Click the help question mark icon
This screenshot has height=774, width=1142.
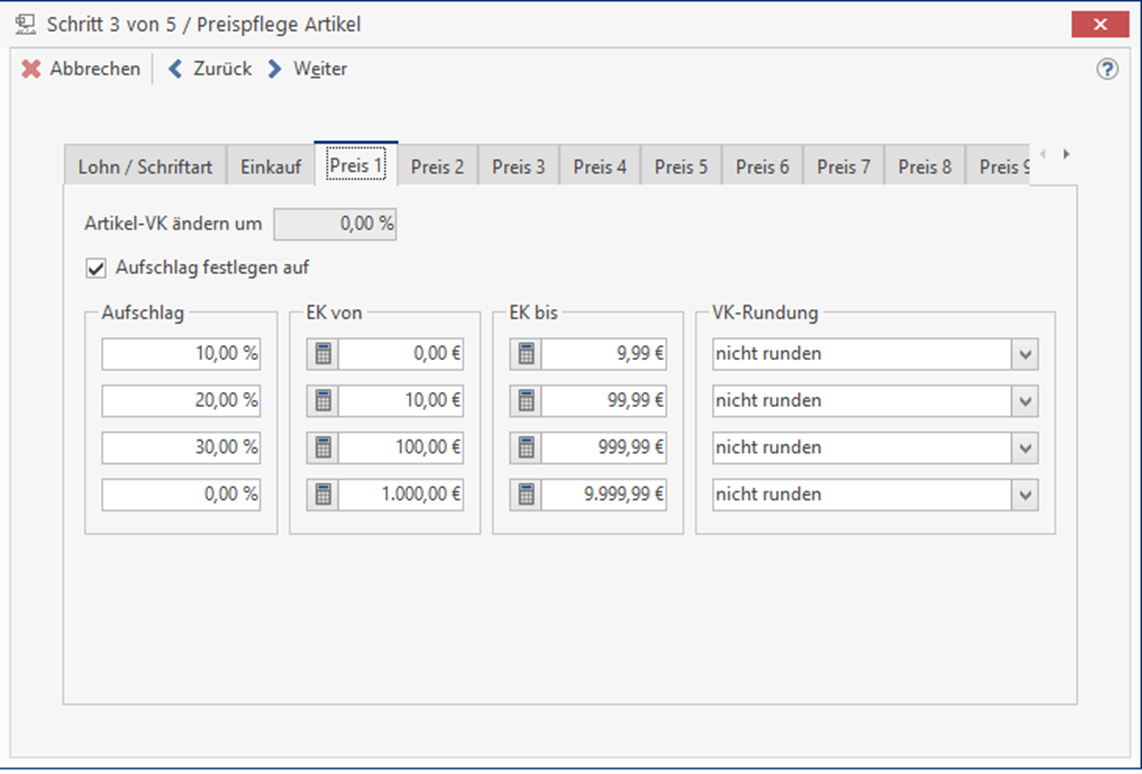coord(1107,69)
